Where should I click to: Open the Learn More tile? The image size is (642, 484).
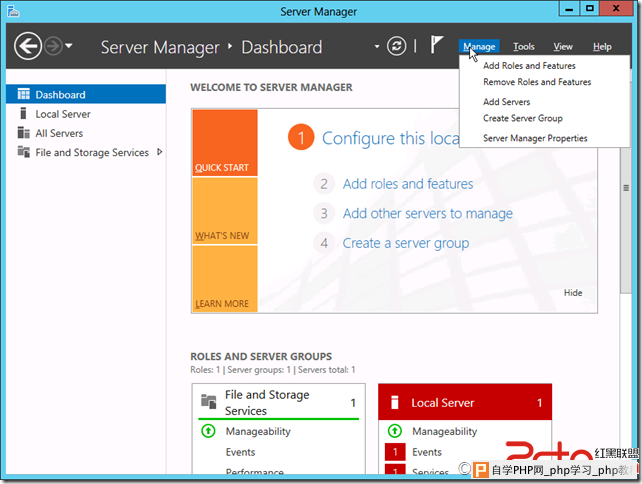[225, 279]
